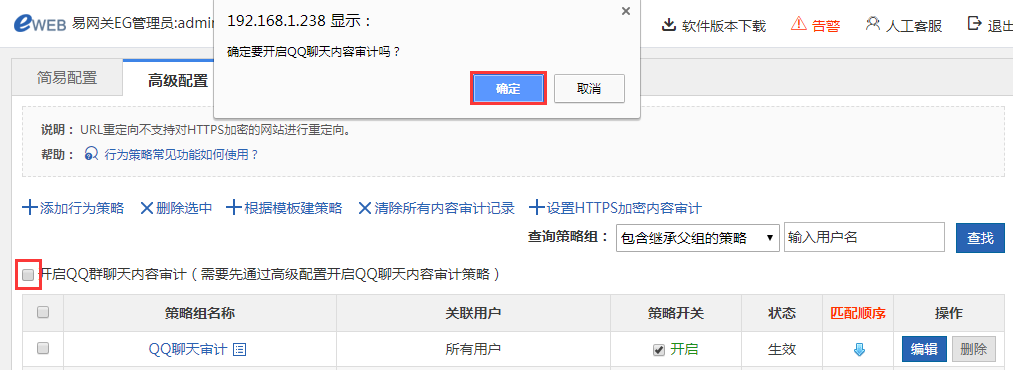Close the alert dialog with X
The image size is (1013, 370).
625,11
